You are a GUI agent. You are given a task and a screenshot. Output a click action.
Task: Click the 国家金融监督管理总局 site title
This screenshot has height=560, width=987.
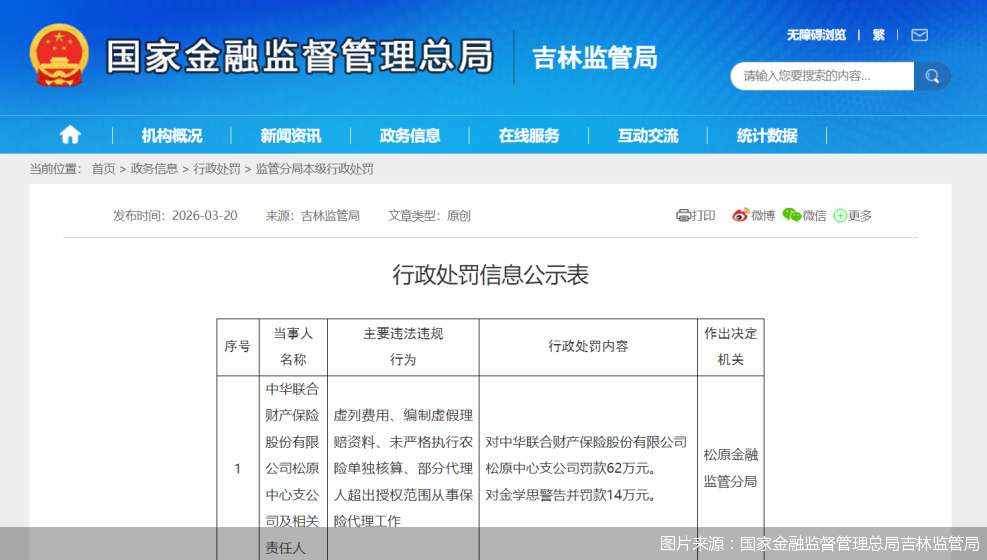[299, 56]
